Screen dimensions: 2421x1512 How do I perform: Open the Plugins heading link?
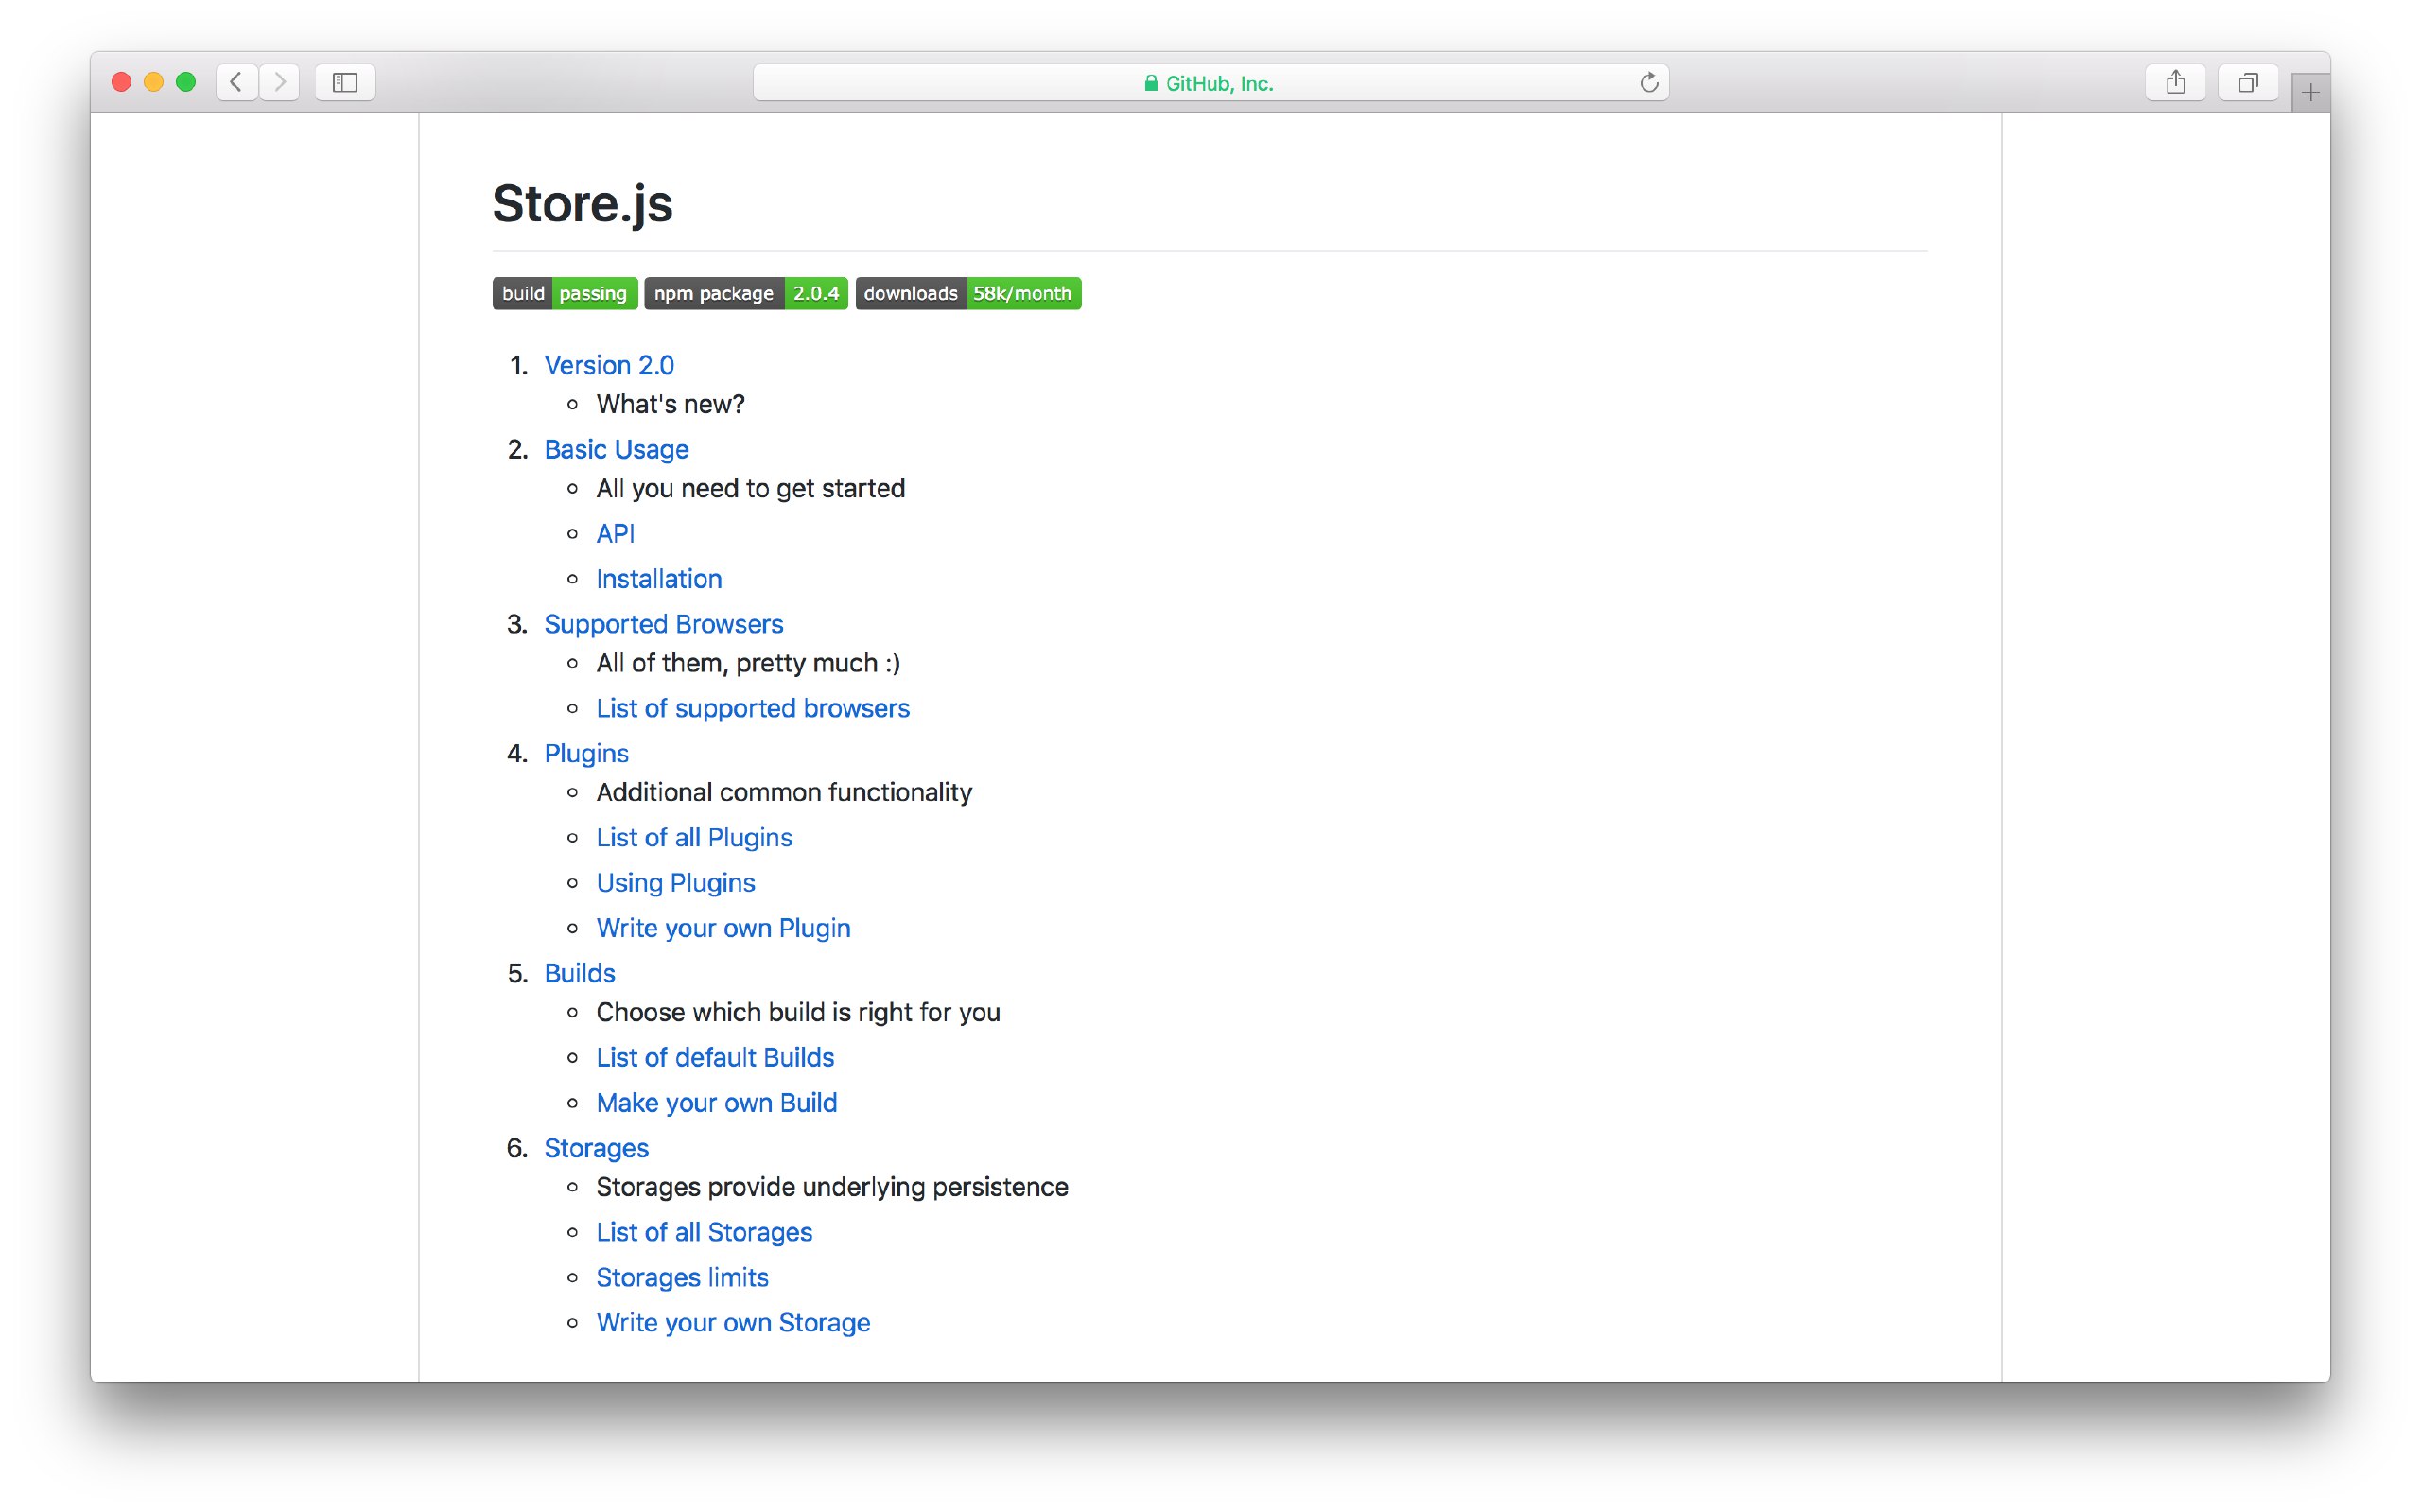point(586,753)
